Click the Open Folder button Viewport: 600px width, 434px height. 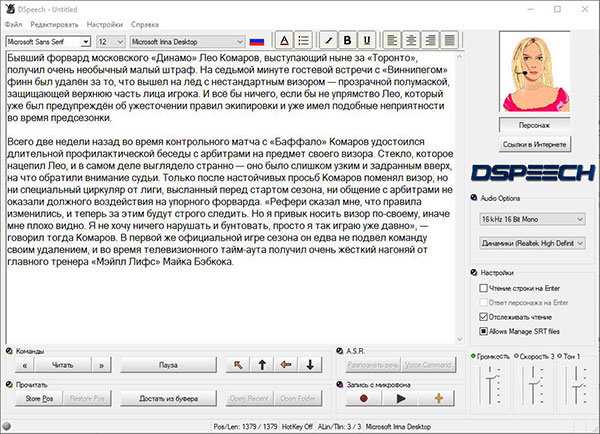pos(298,399)
